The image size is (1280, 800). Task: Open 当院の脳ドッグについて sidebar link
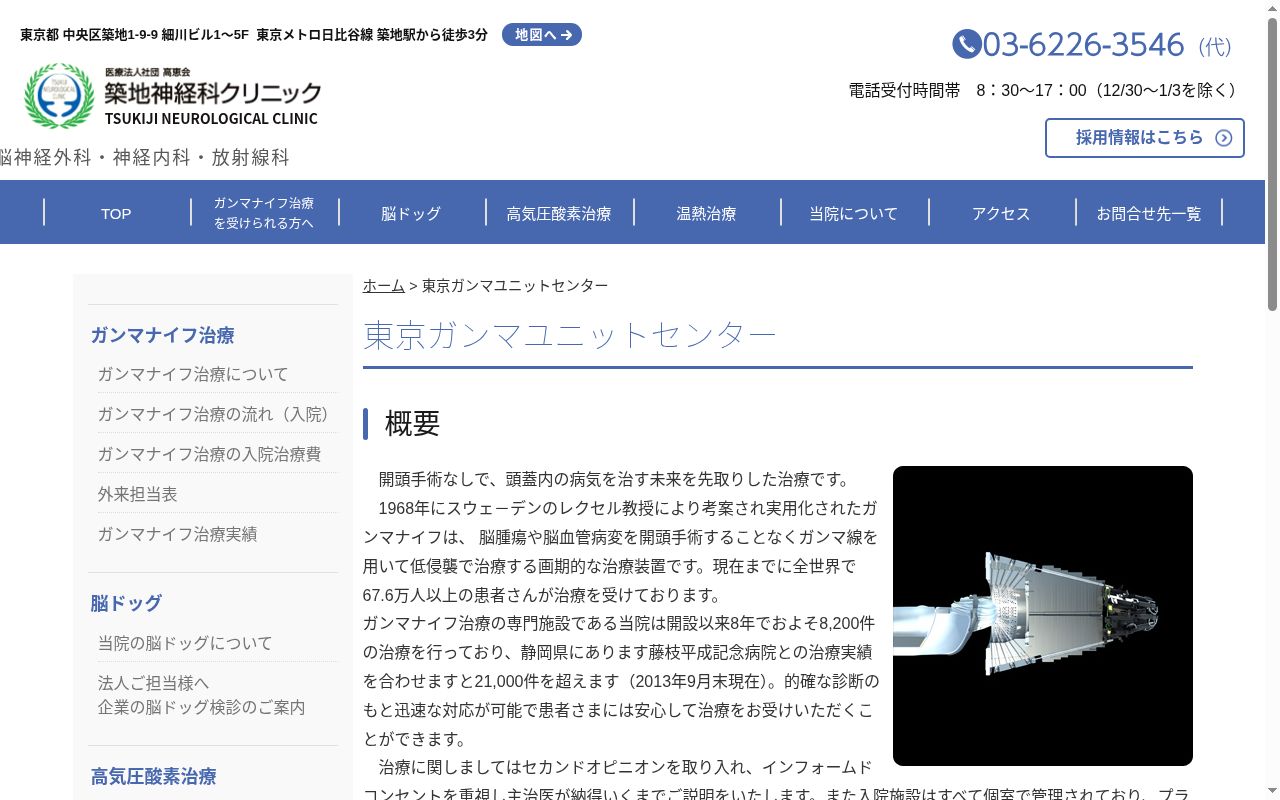pos(185,643)
